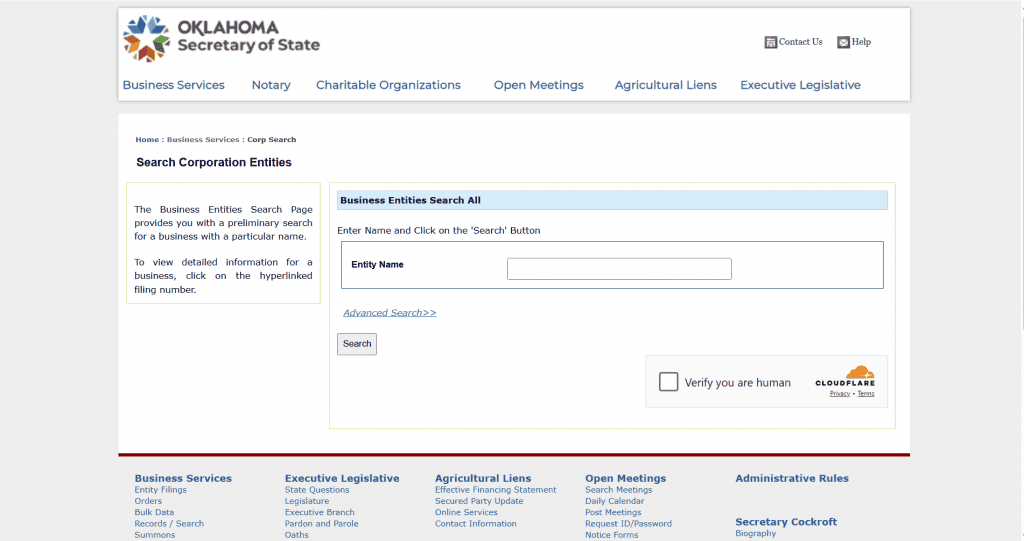Click the Contact Us building icon
1024x541 pixels.
click(770, 42)
